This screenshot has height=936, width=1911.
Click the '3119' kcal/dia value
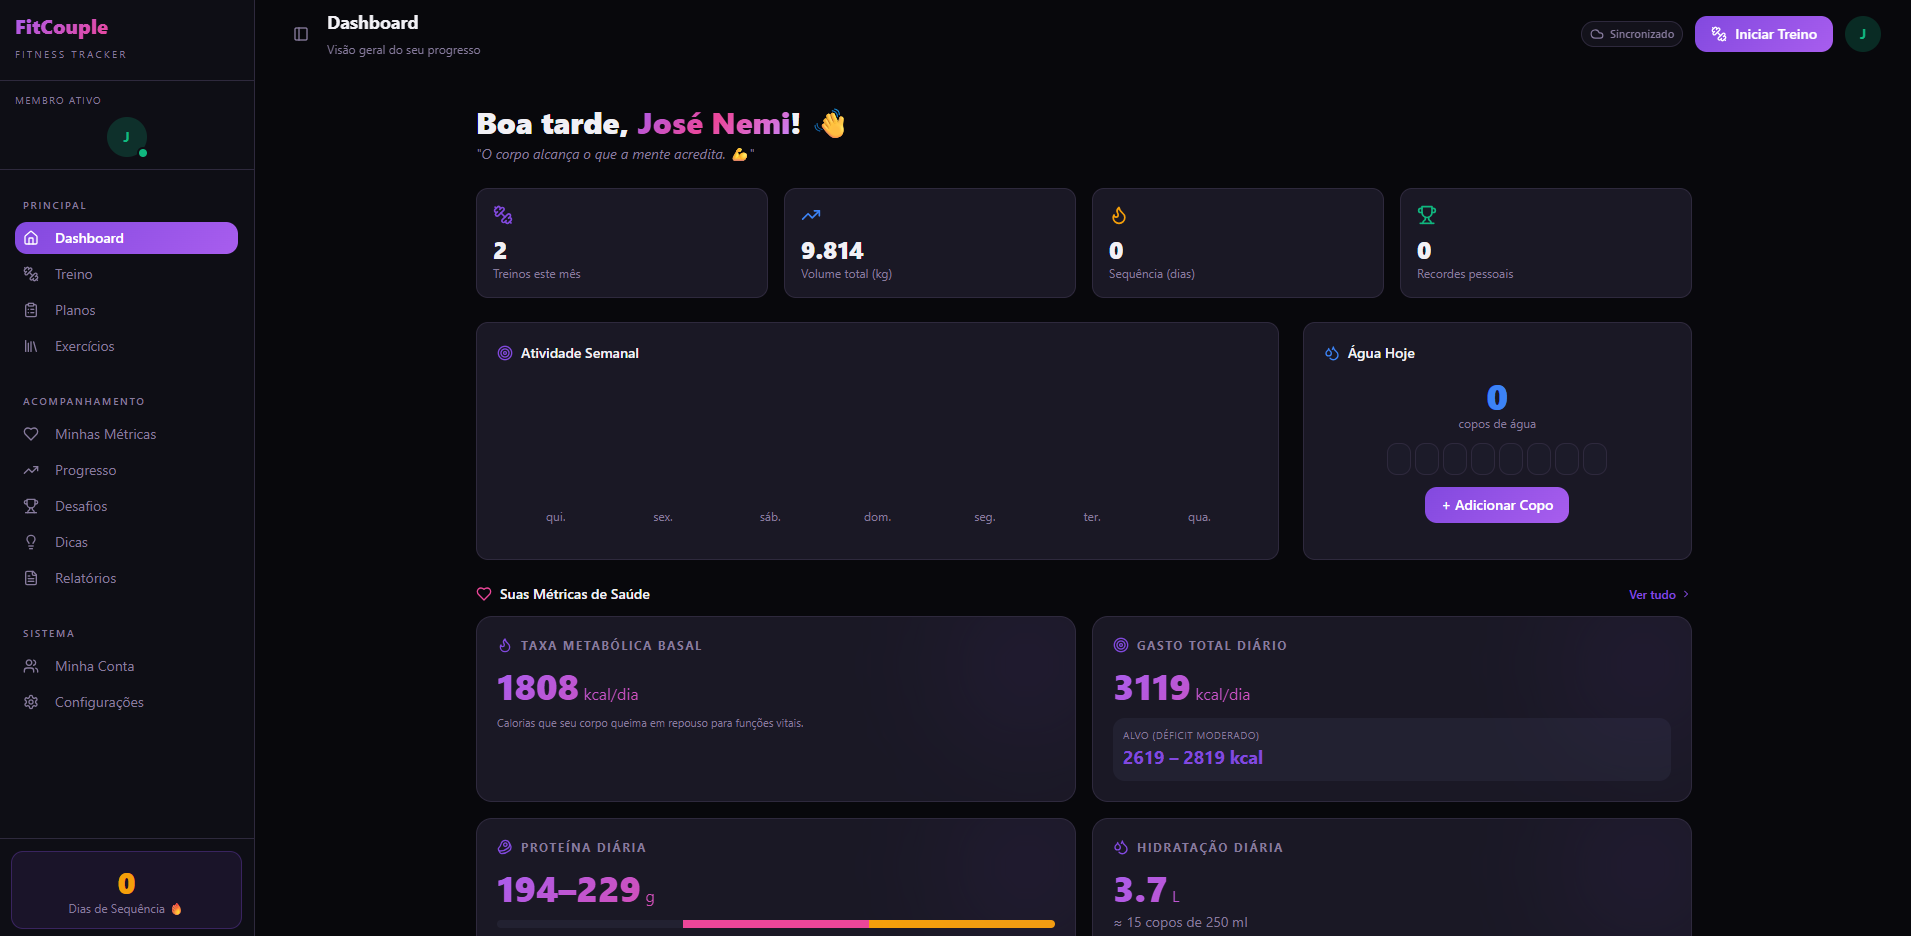point(1151,688)
